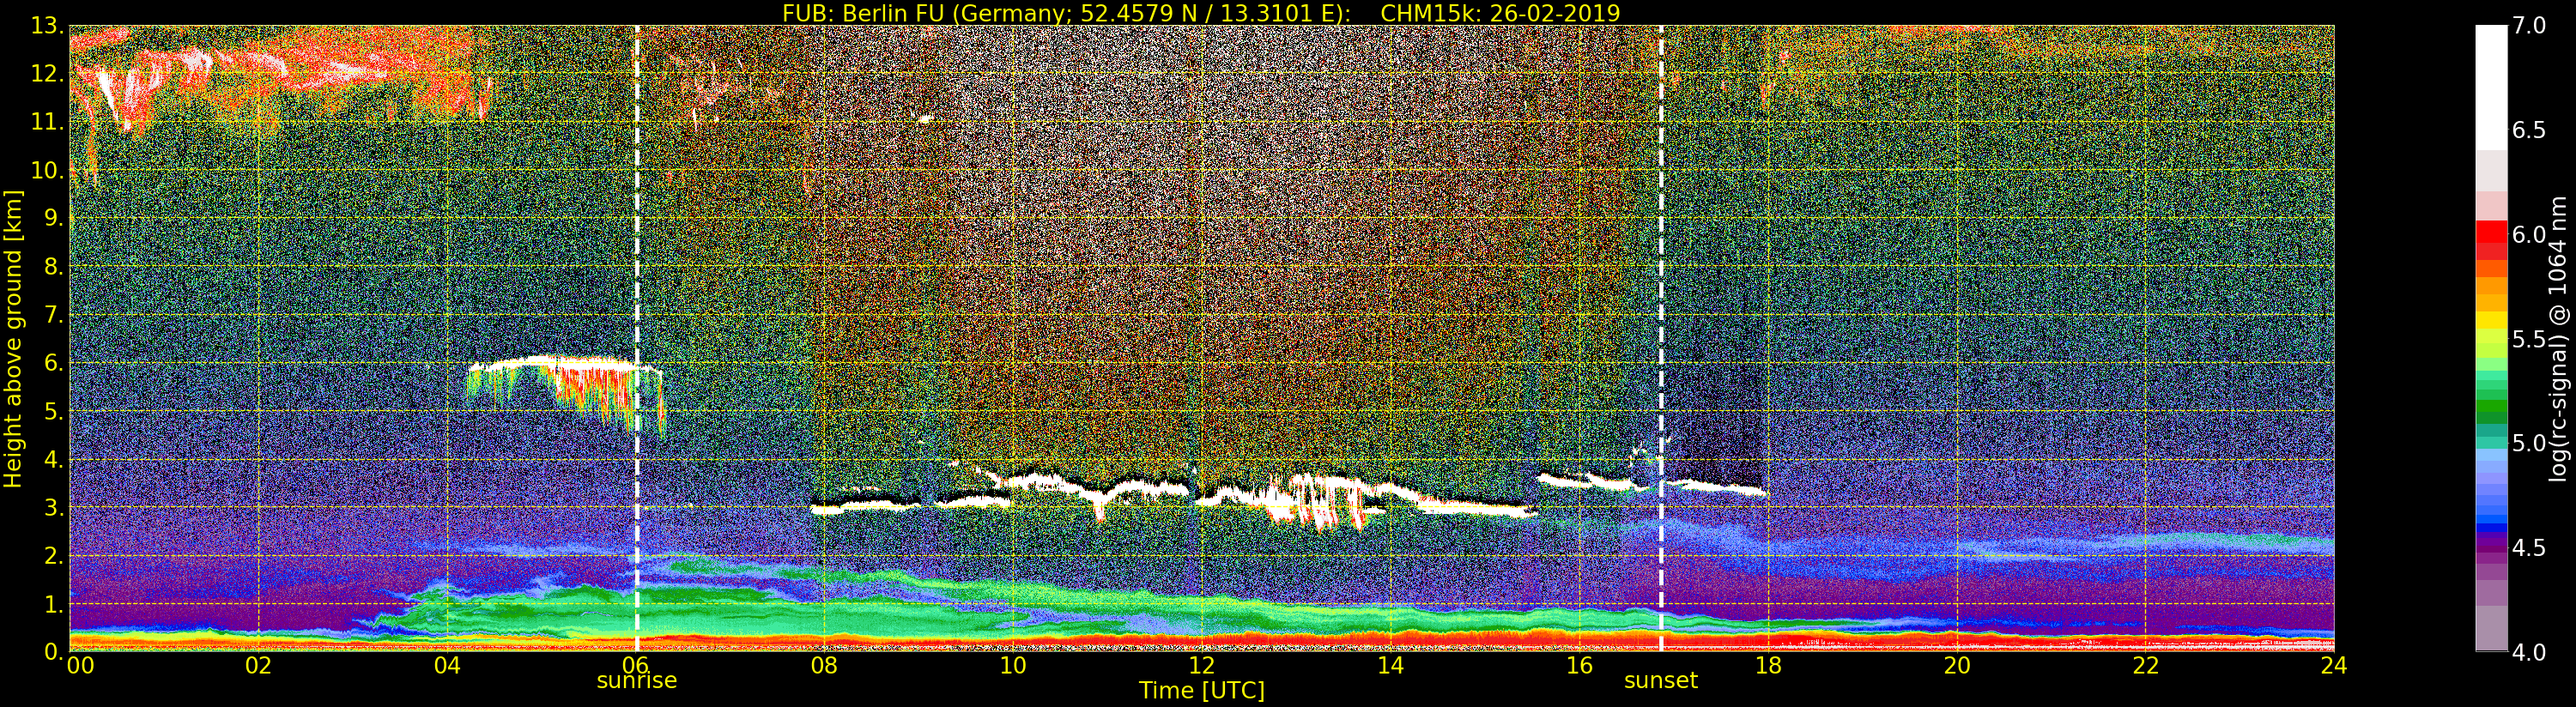This screenshot has width=2576, height=707.
Task: Click the colorbar value '7.0'
Action: (2529, 26)
